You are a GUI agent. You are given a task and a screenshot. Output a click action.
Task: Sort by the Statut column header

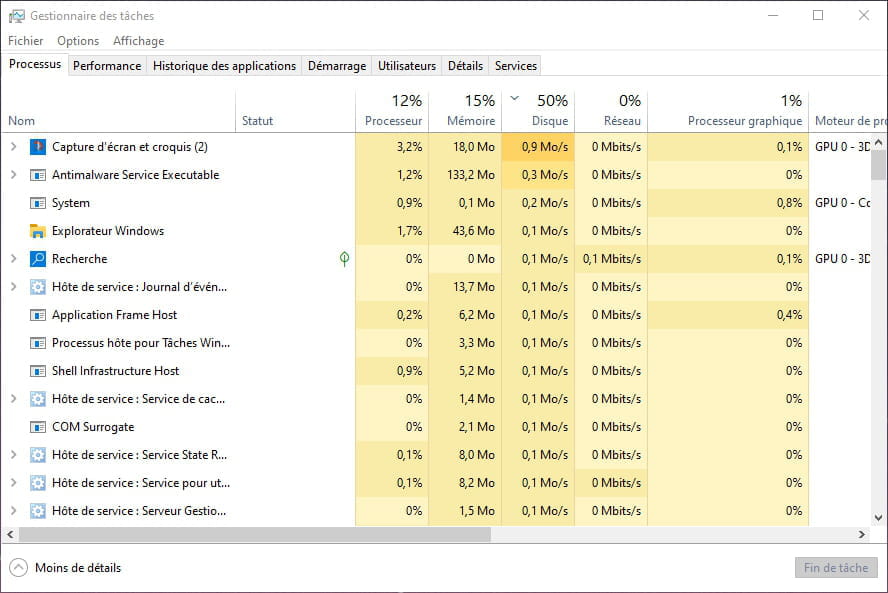pyautogui.click(x=296, y=112)
